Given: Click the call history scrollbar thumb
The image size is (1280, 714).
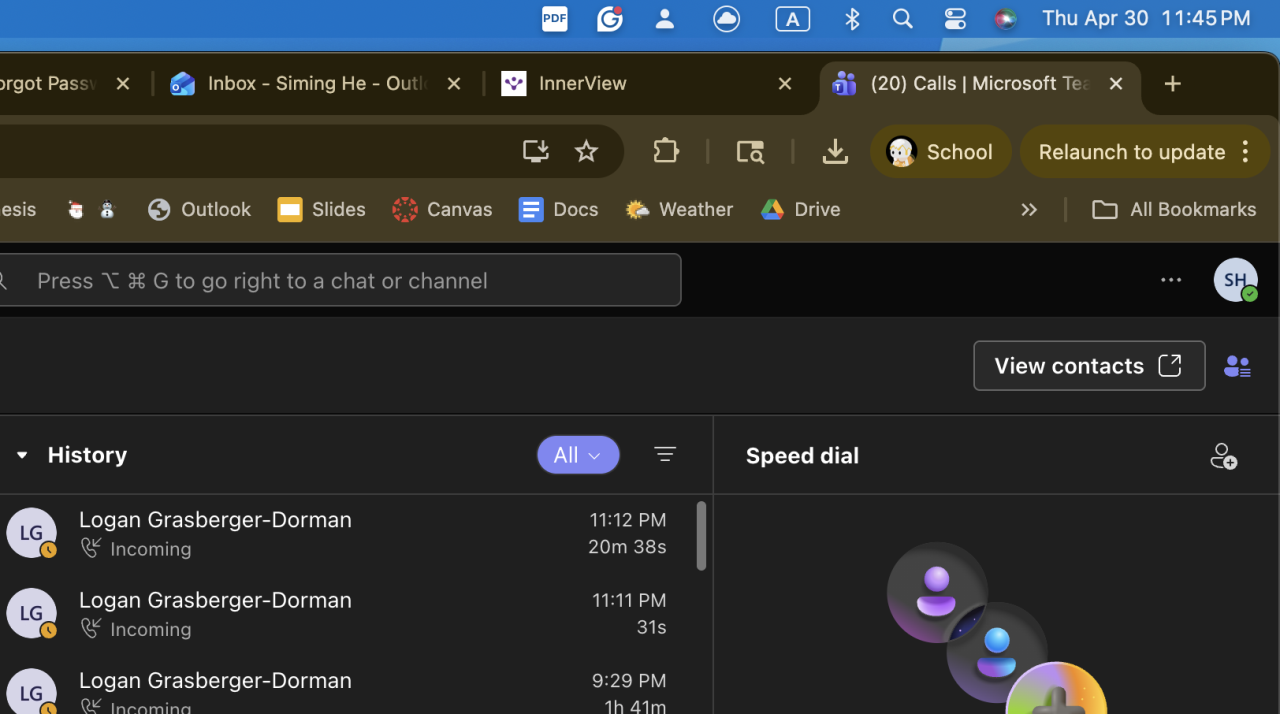Looking at the screenshot, I should [702, 536].
